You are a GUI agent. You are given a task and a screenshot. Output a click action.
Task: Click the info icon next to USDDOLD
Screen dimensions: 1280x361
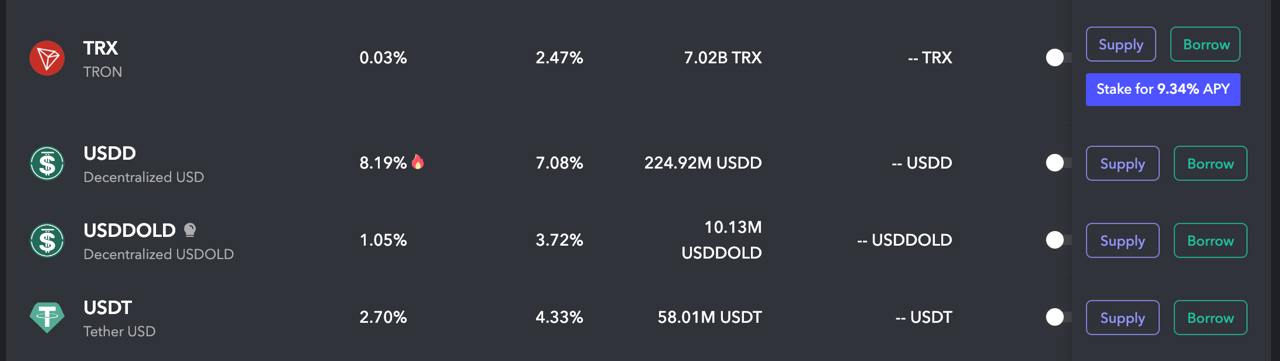click(190, 230)
